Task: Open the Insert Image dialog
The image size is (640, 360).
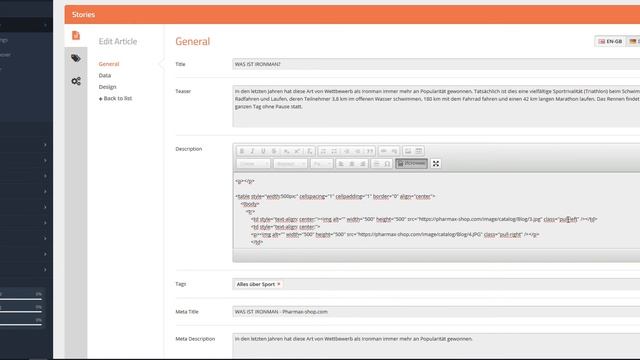Action: tap(408, 151)
